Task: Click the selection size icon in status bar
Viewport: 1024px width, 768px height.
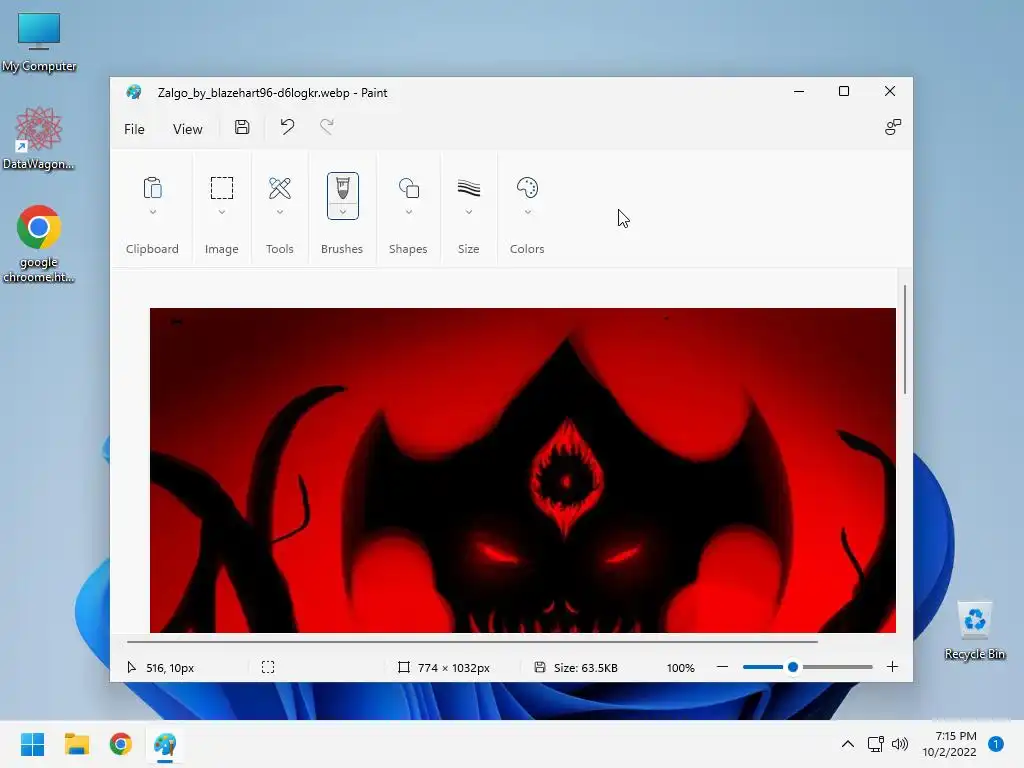Action: [268, 667]
